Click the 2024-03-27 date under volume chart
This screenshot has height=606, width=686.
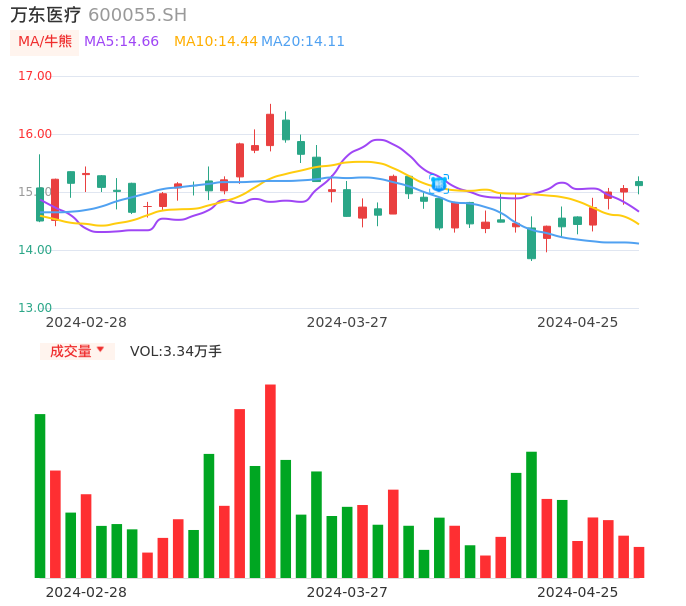pyautogui.click(x=347, y=592)
